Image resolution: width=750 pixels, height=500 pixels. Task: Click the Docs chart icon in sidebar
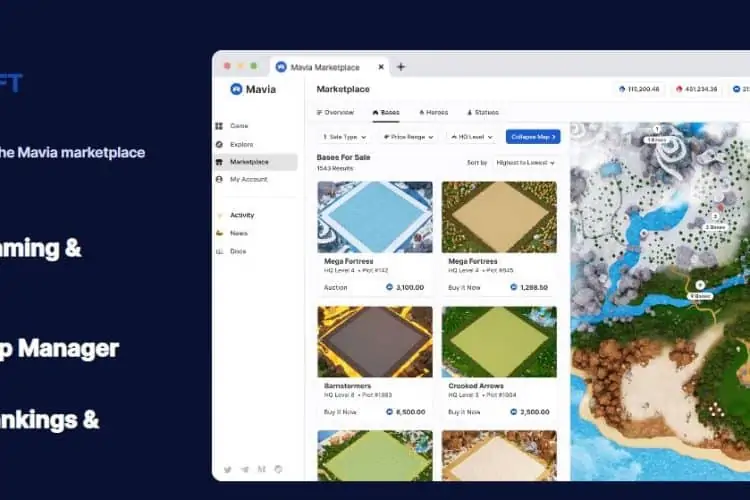tap(220, 251)
